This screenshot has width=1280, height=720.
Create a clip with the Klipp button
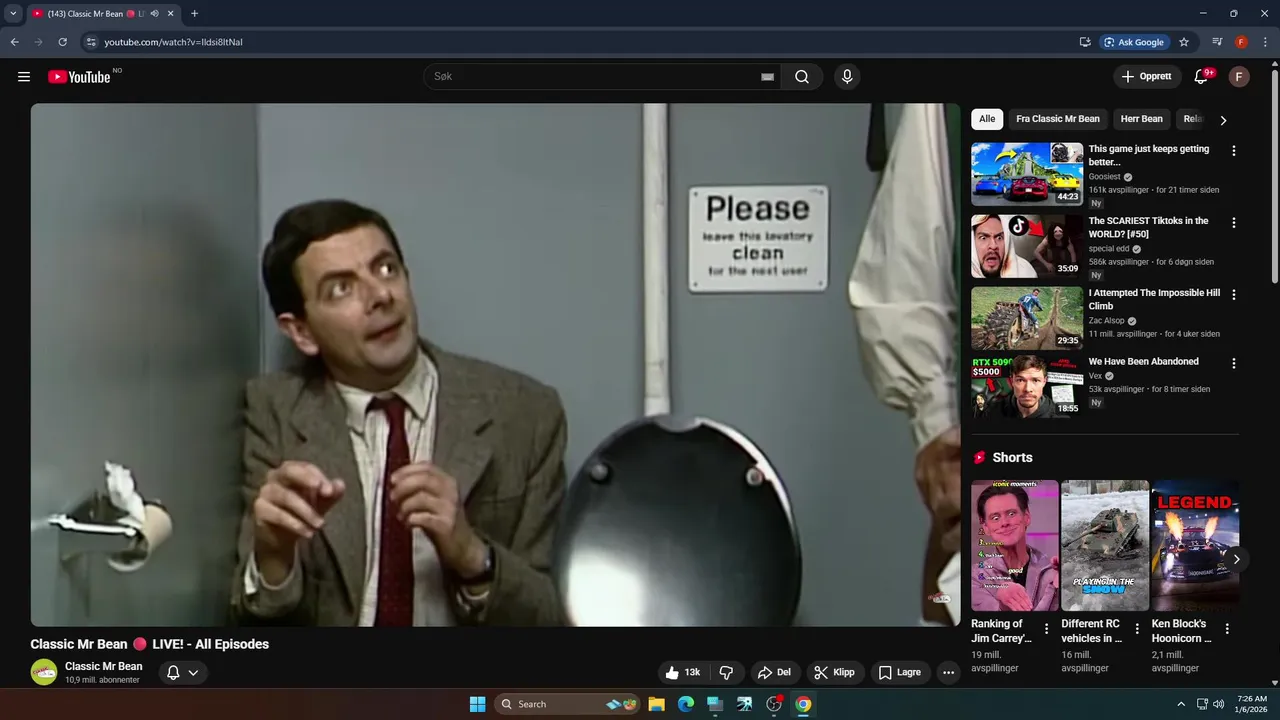click(835, 672)
